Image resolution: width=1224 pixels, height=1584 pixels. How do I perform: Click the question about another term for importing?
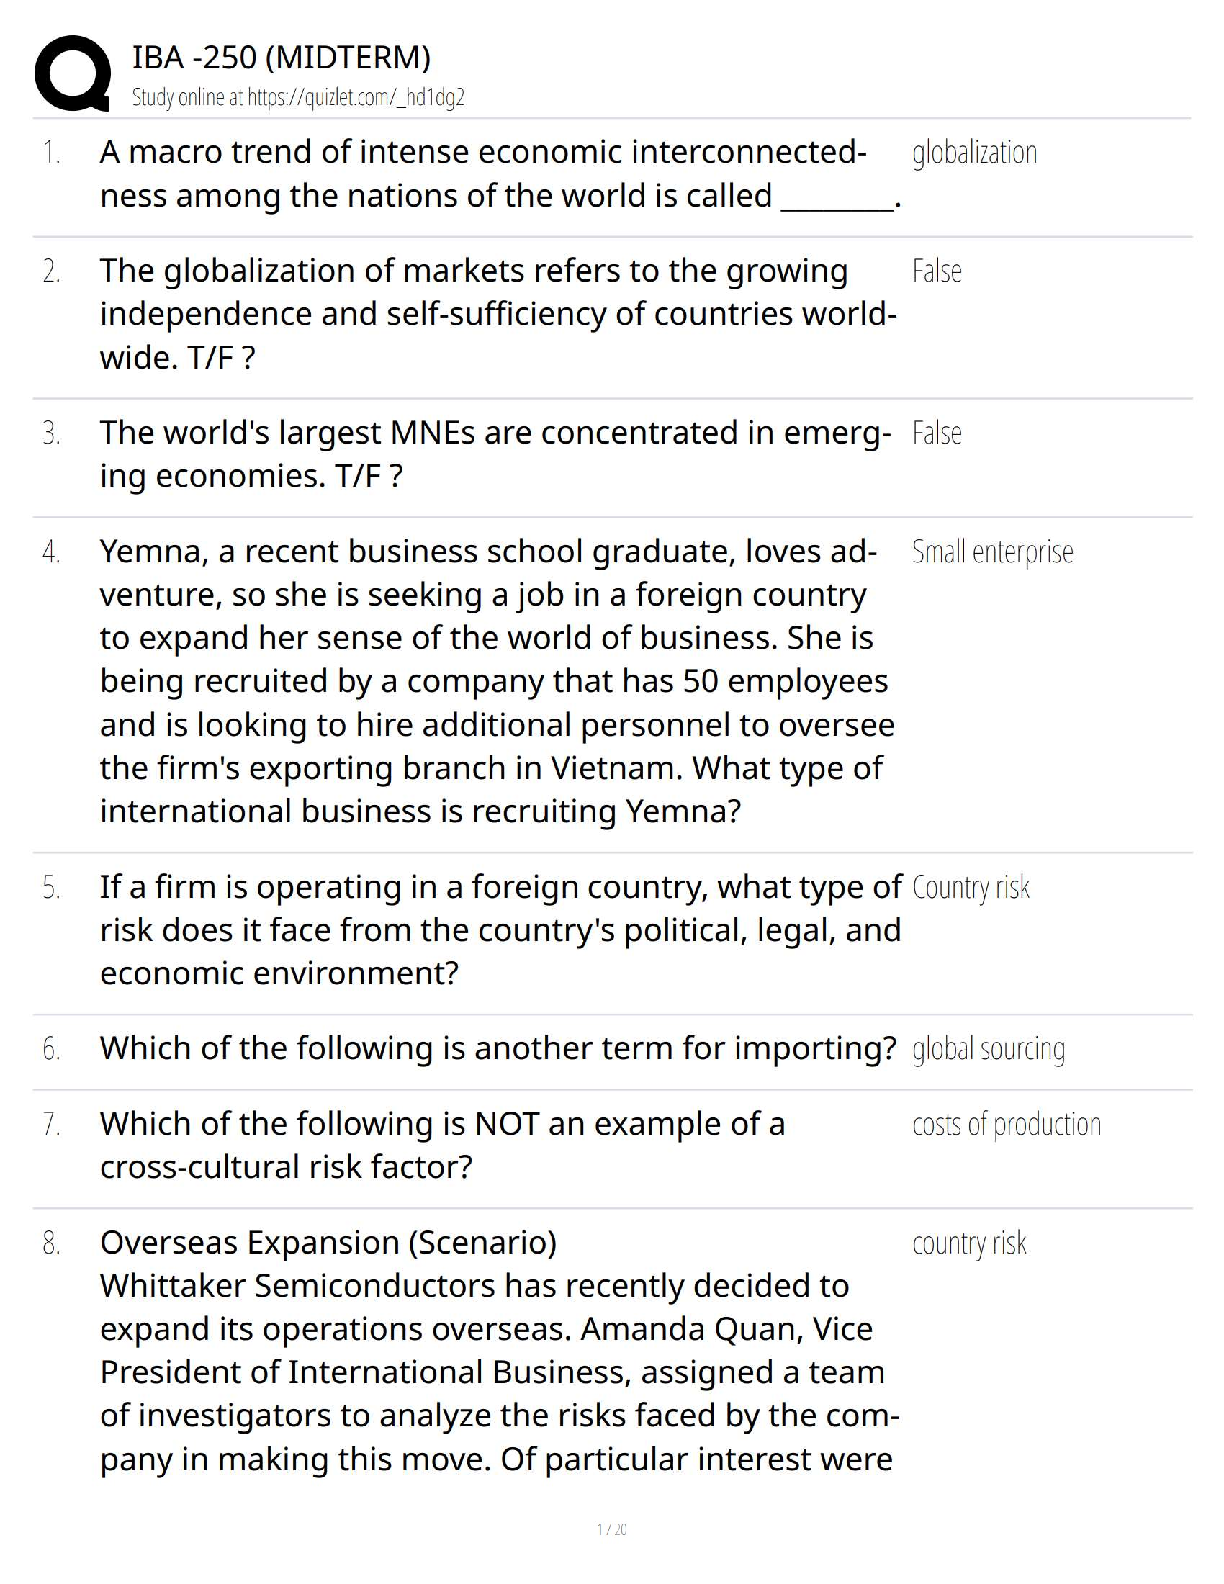[498, 1048]
